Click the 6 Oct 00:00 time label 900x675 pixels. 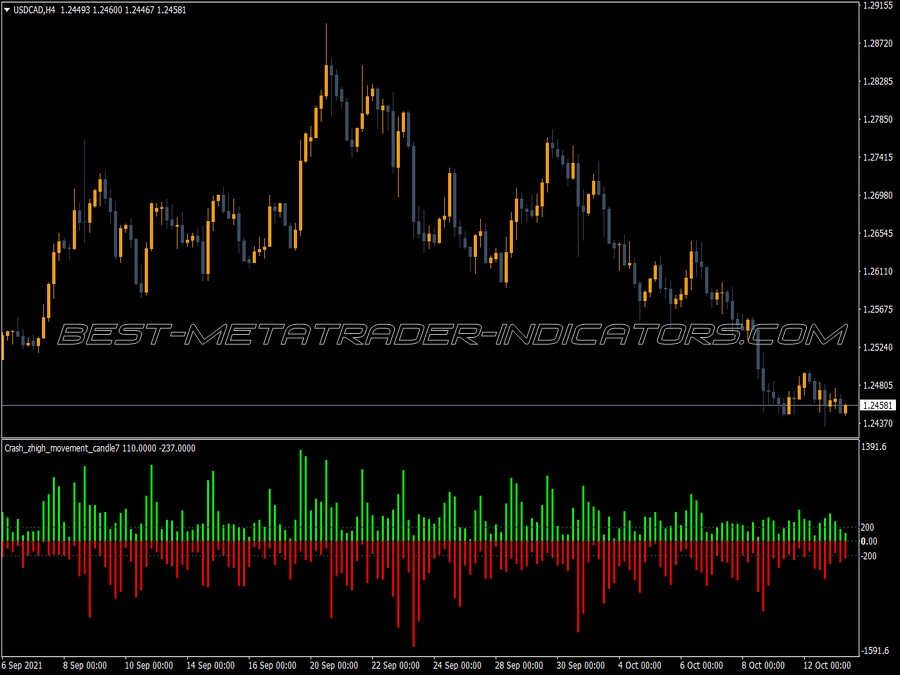(x=701, y=665)
